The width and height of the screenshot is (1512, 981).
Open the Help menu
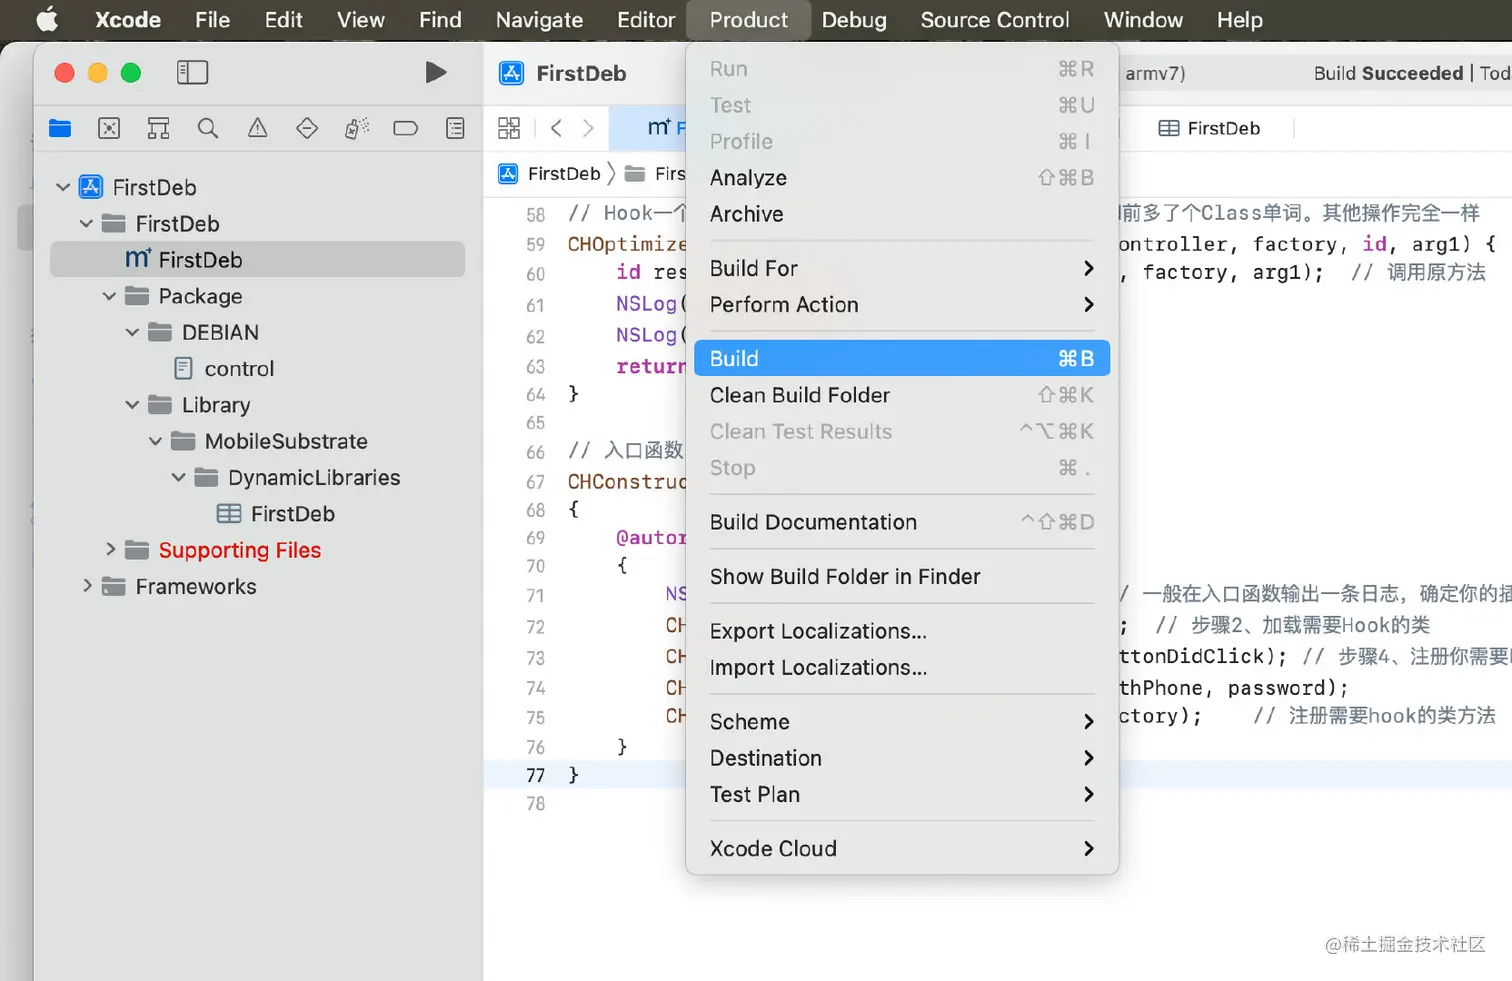1239,20
